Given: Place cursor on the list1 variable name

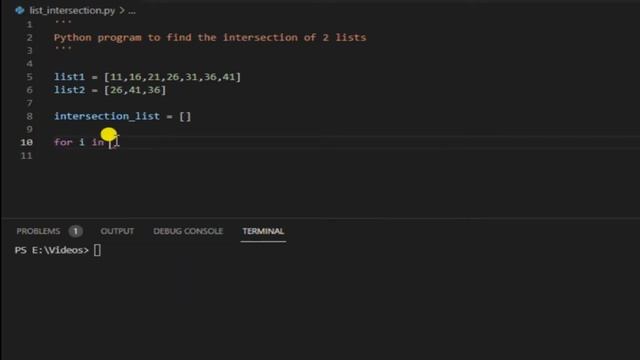Looking at the screenshot, I should tap(69, 77).
